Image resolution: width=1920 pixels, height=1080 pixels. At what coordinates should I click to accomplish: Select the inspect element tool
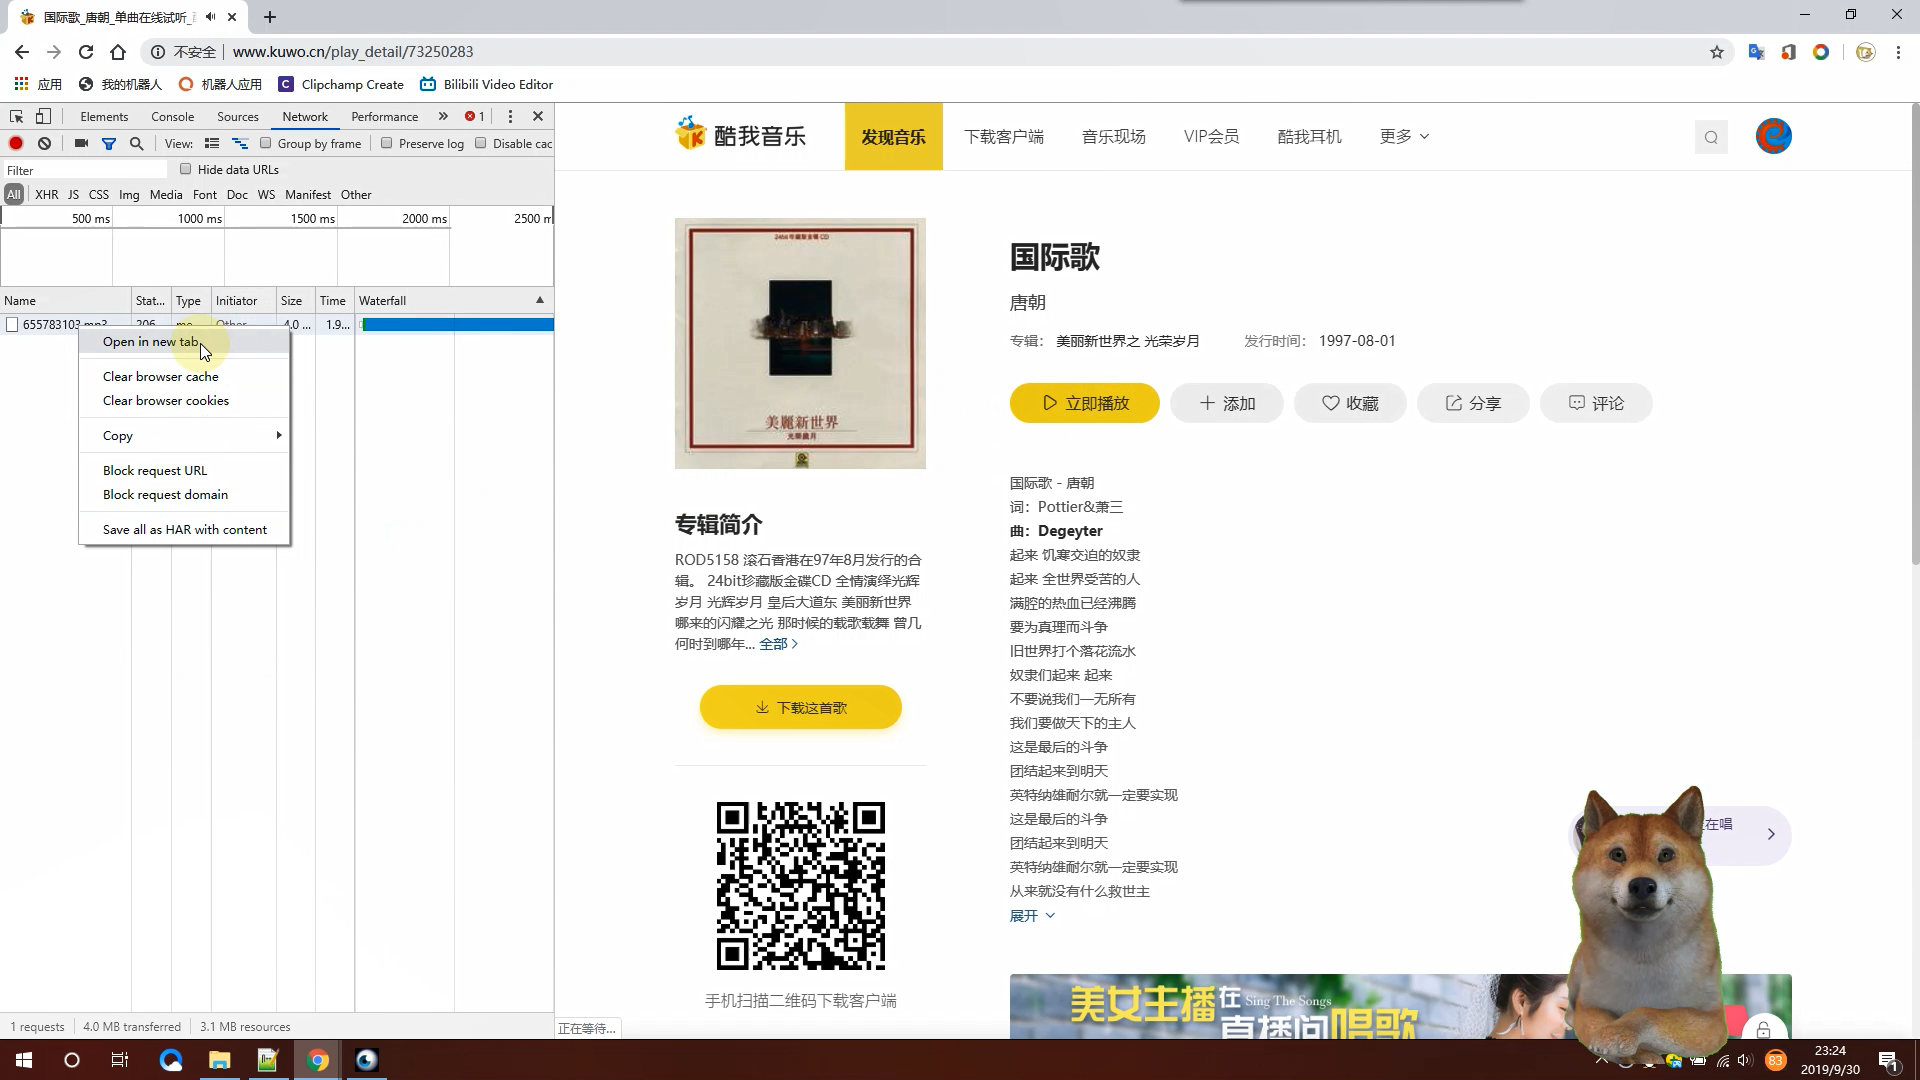(16, 116)
